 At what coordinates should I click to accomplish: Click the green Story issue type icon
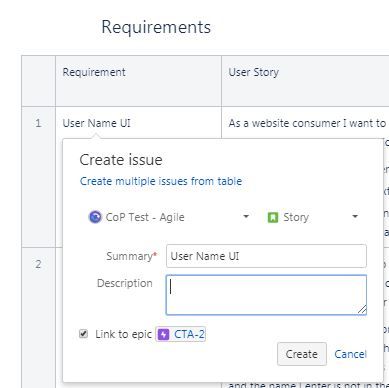coord(273,217)
